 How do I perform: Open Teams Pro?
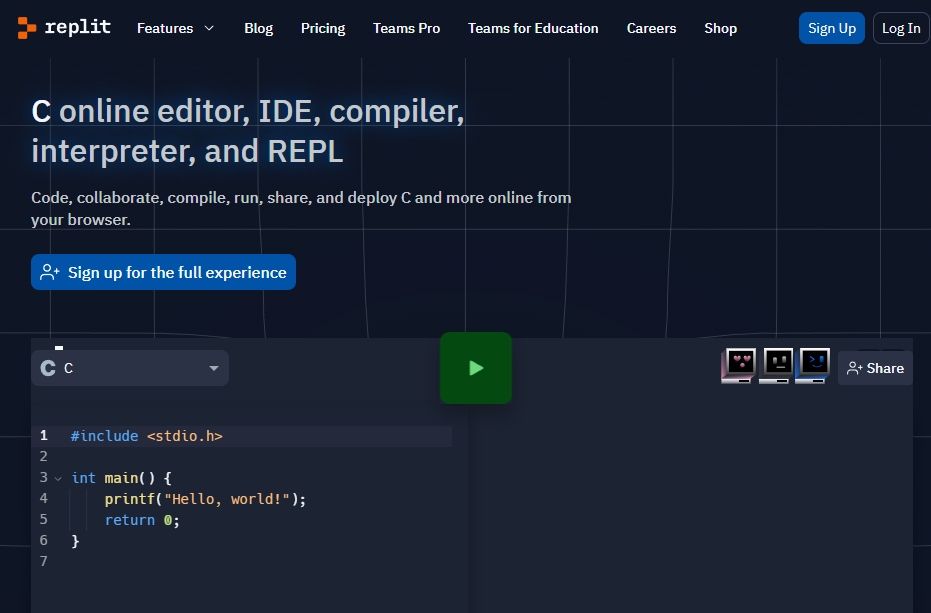pos(406,29)
